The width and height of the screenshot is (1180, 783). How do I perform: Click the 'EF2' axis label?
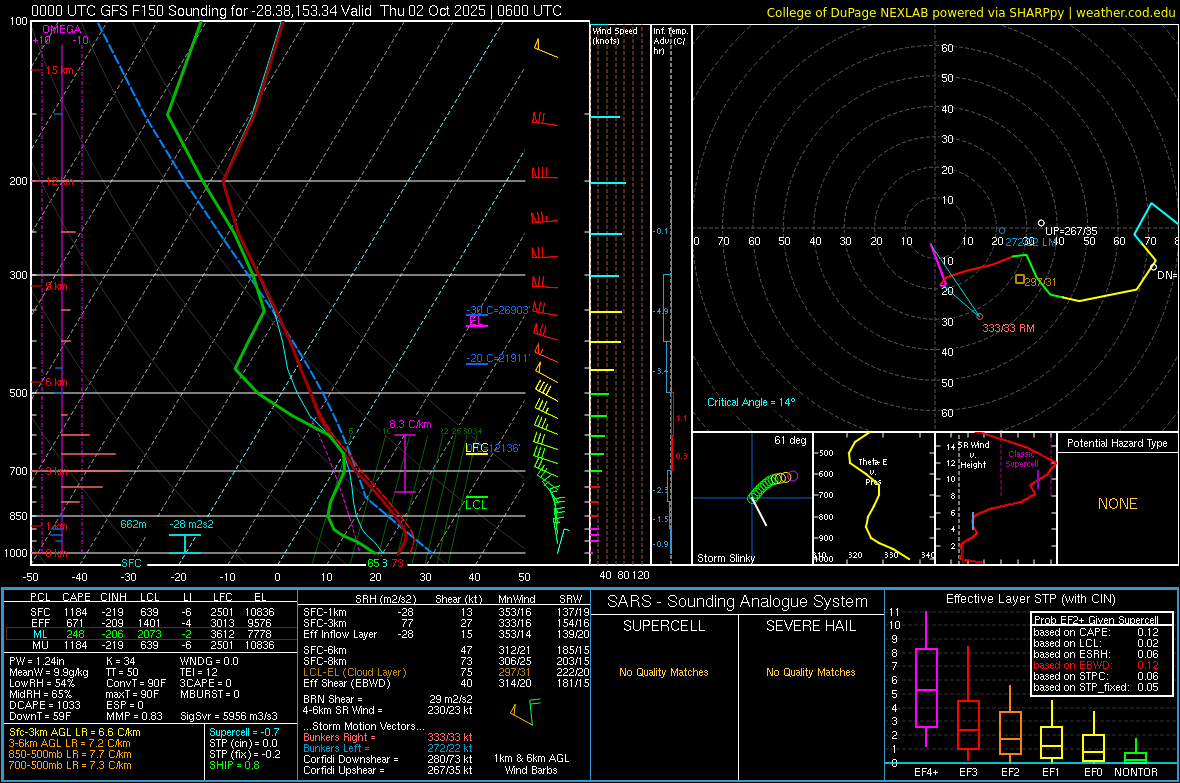[x=1010, y=772]
